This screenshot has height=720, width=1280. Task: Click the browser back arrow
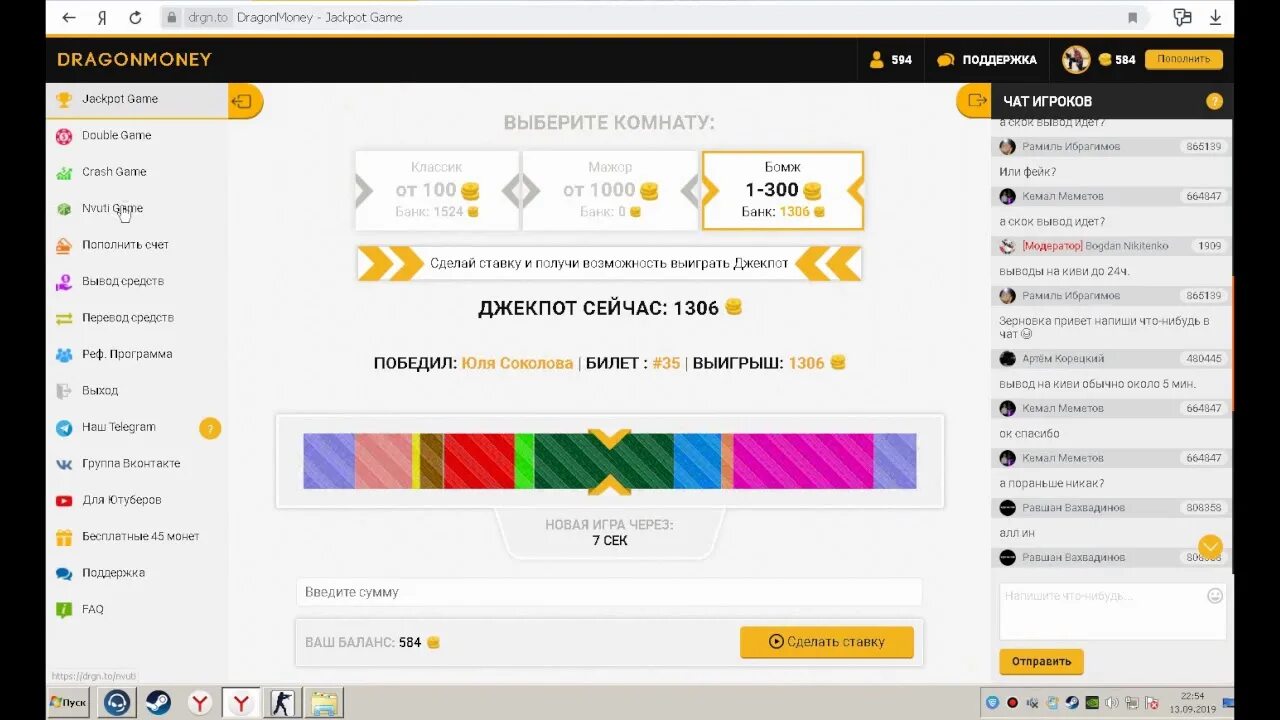tap(69, 18)
